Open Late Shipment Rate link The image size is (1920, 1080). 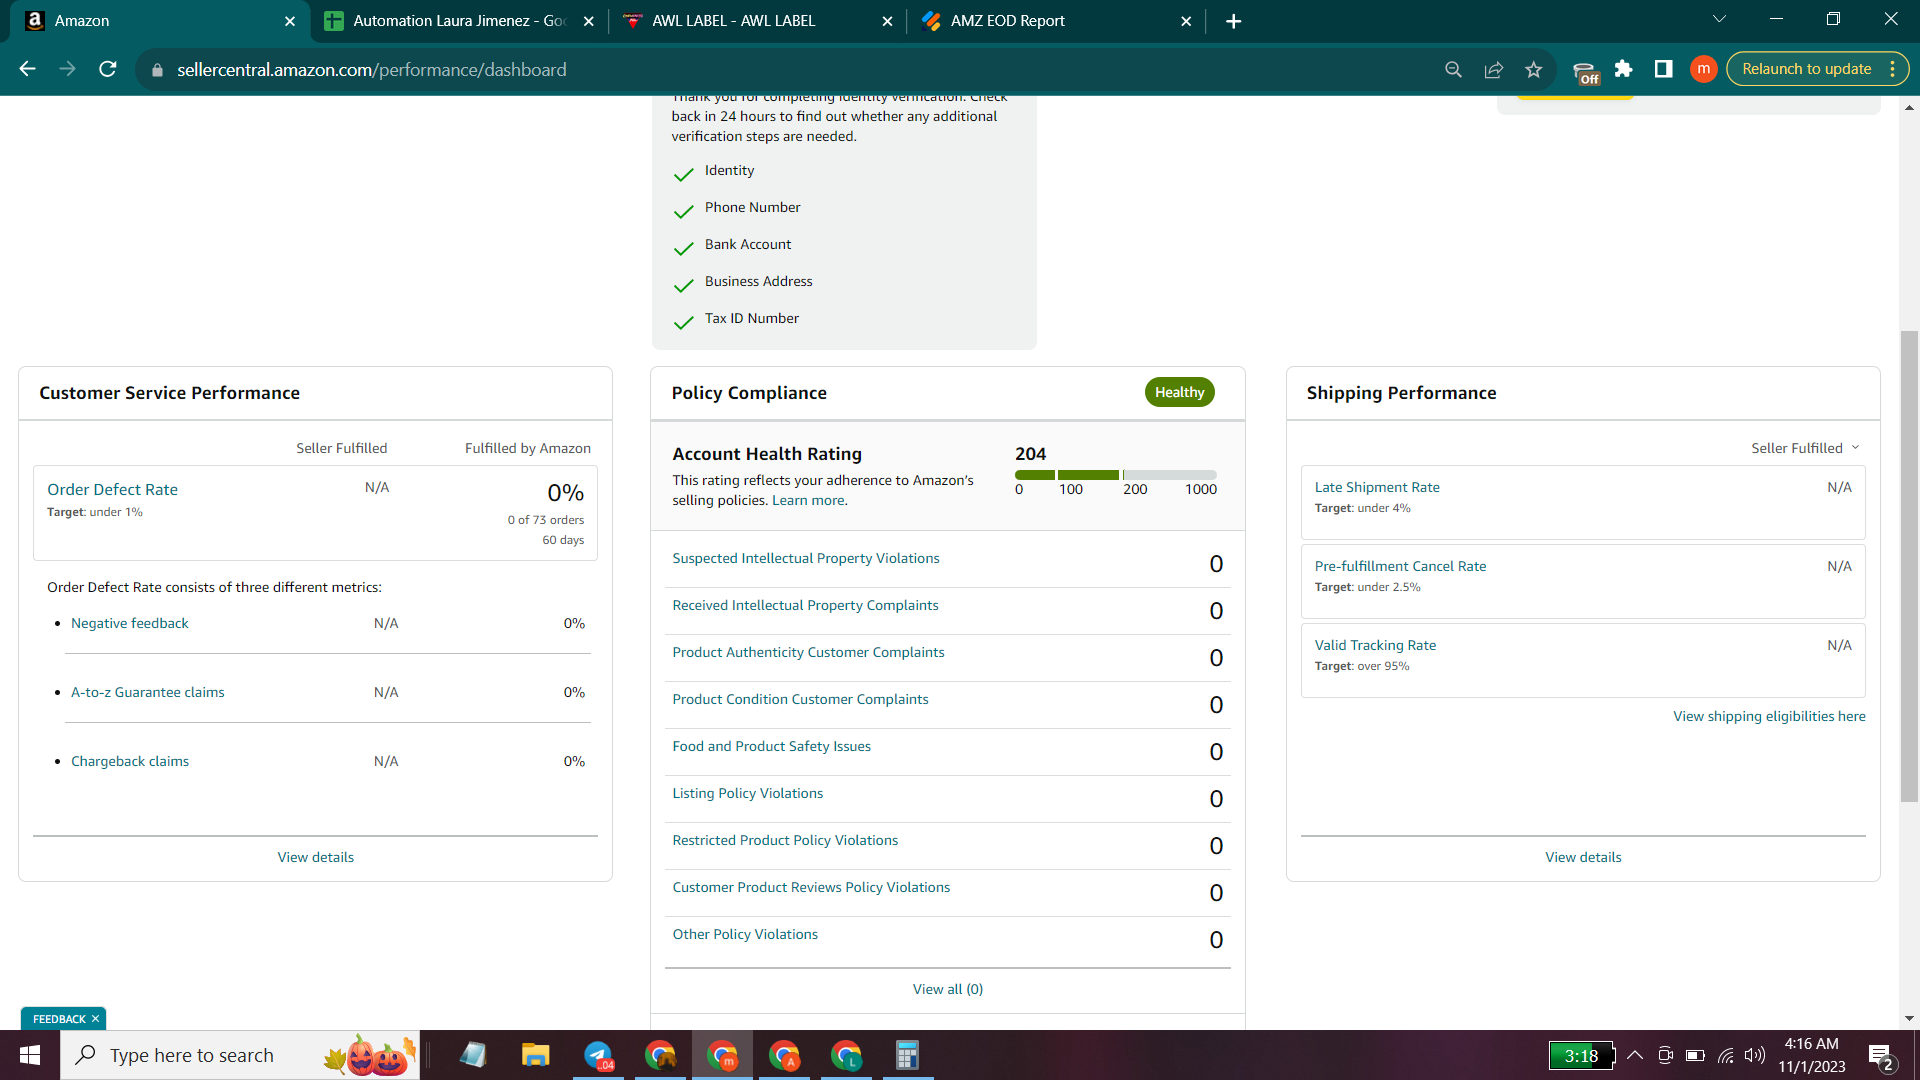point(1377,487)
